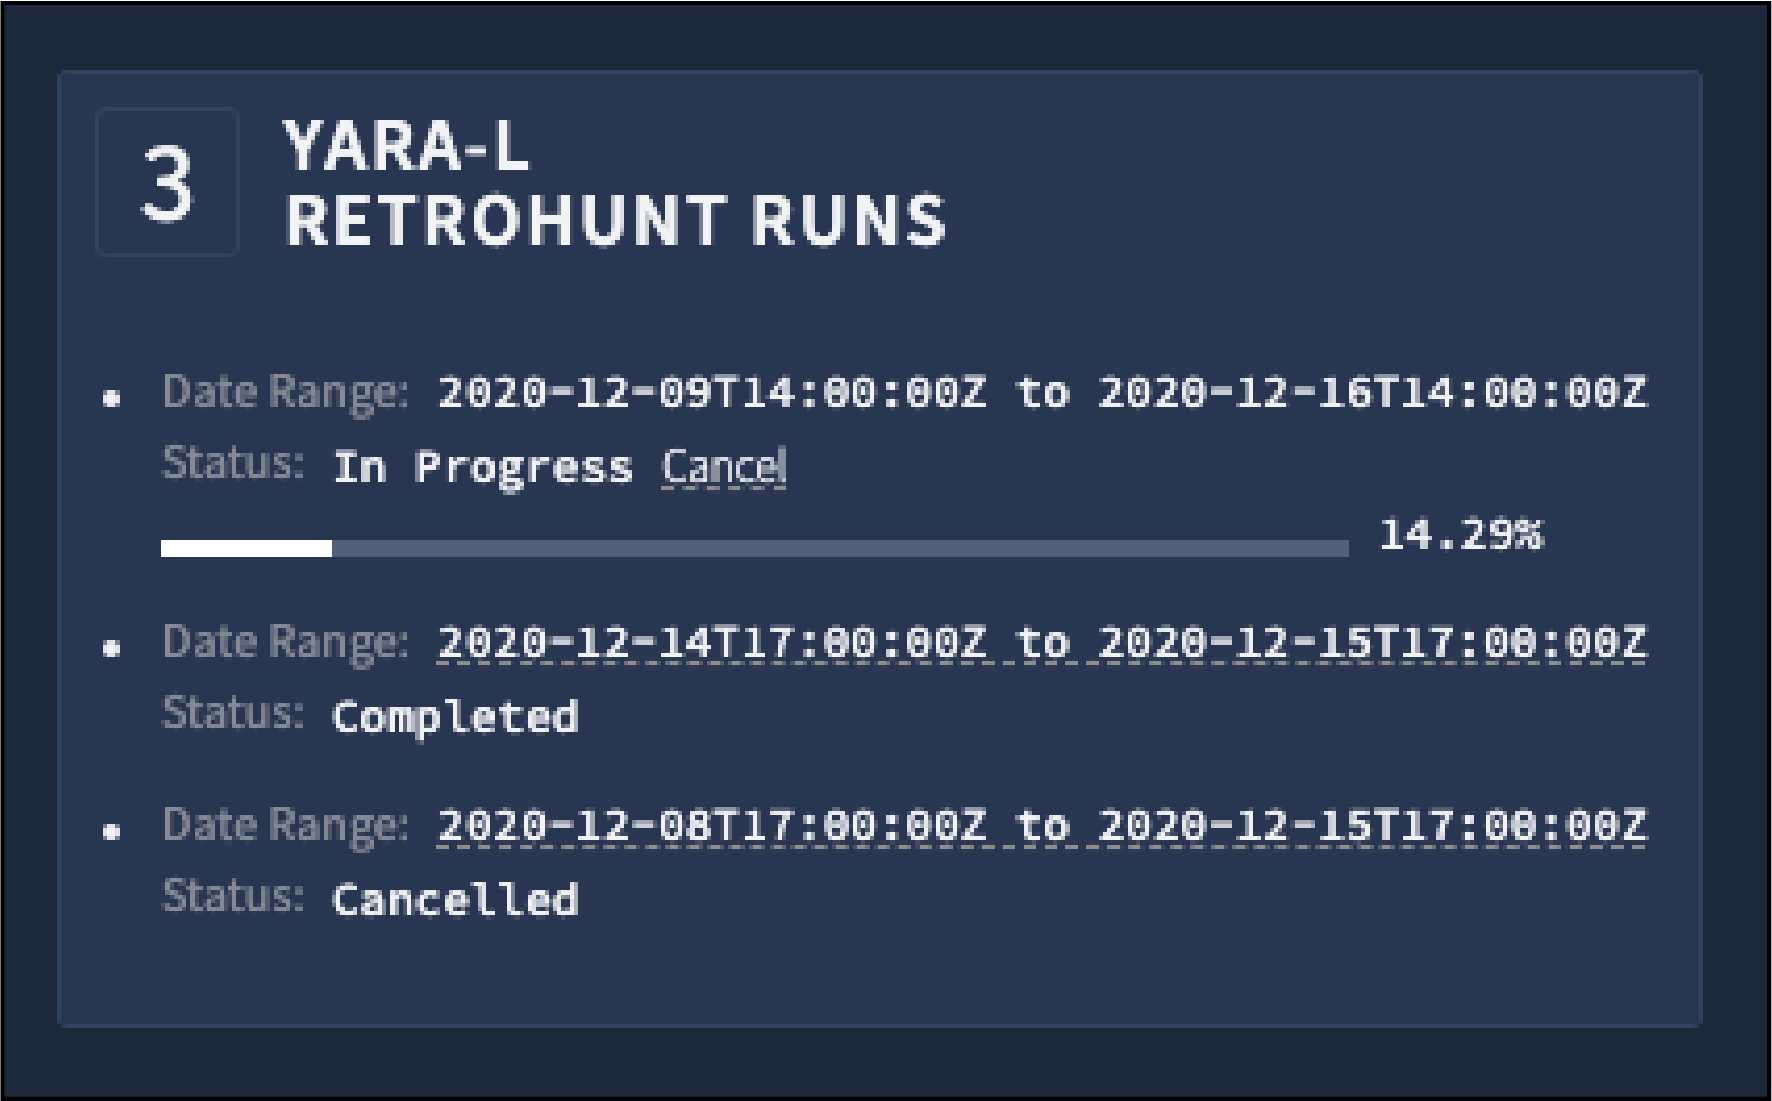Select the In Progress status text

coord(482,465)
